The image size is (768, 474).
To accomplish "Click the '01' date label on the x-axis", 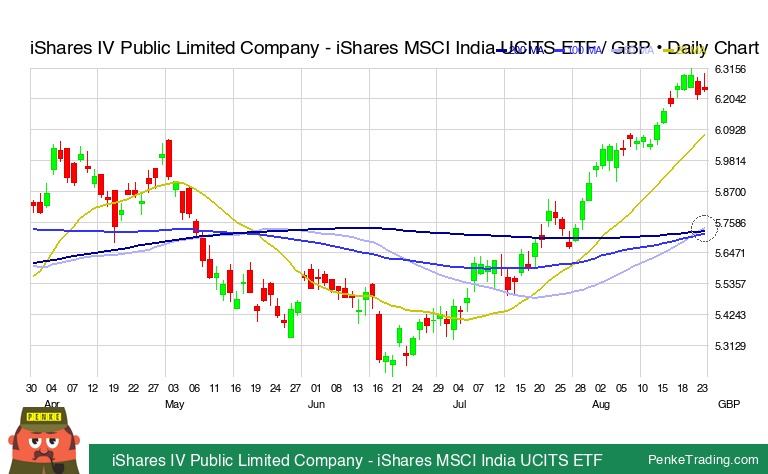I will click(315, 388).
